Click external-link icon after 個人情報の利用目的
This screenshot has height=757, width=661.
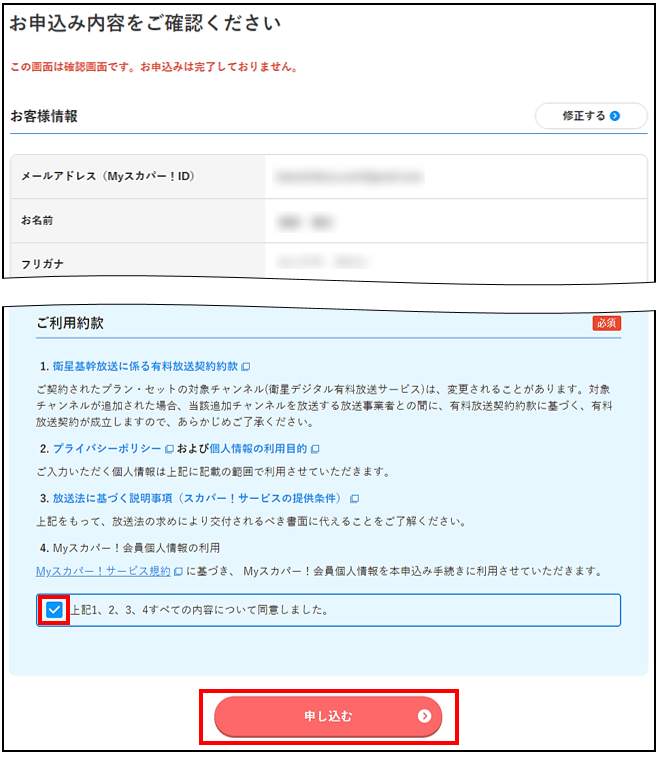point(315,449)
